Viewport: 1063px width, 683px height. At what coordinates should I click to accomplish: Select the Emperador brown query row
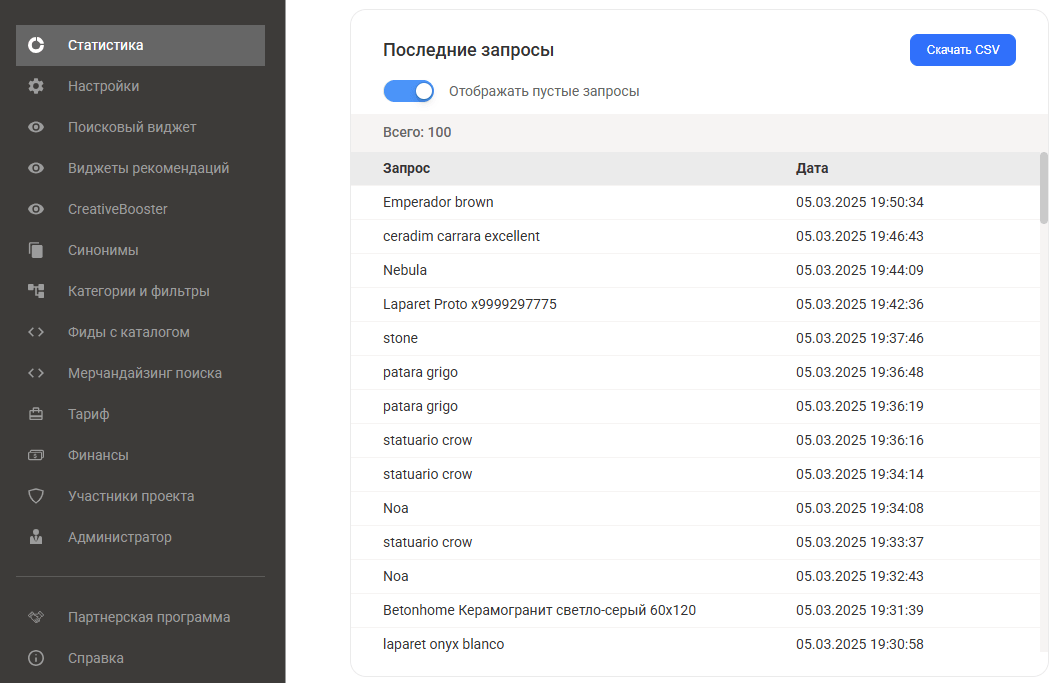coord(695,202)
